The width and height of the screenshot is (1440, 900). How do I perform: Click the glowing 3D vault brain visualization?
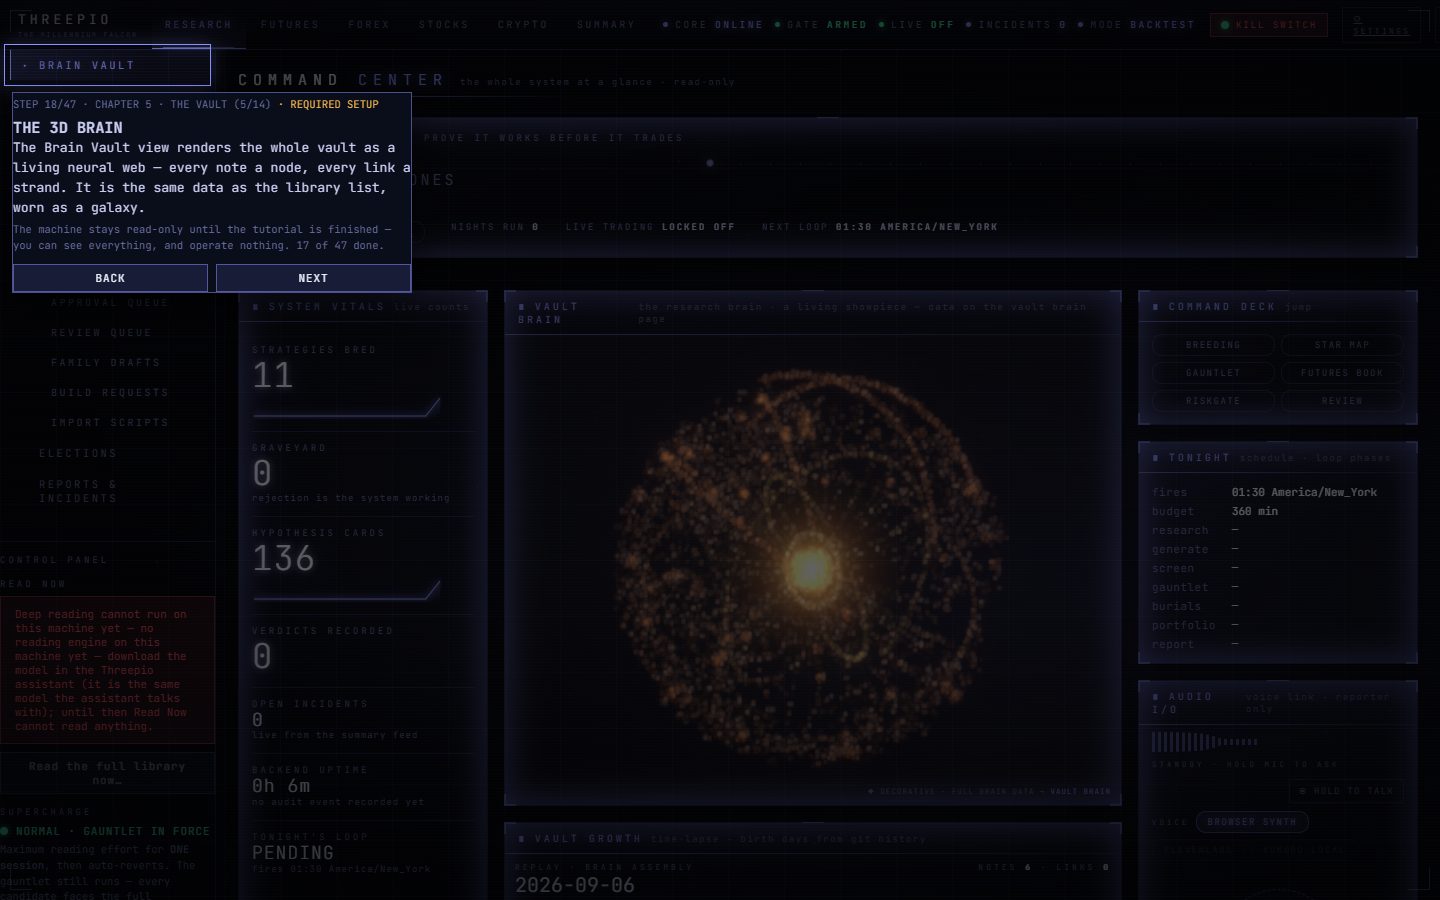pos(812,568)
